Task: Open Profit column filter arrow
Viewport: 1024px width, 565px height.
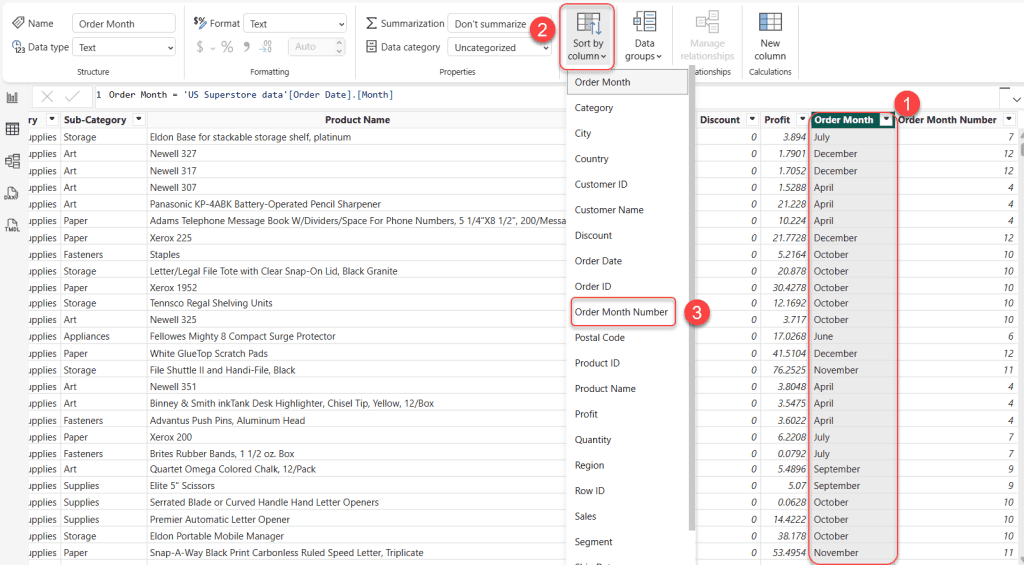Action: tap(802, 120)
